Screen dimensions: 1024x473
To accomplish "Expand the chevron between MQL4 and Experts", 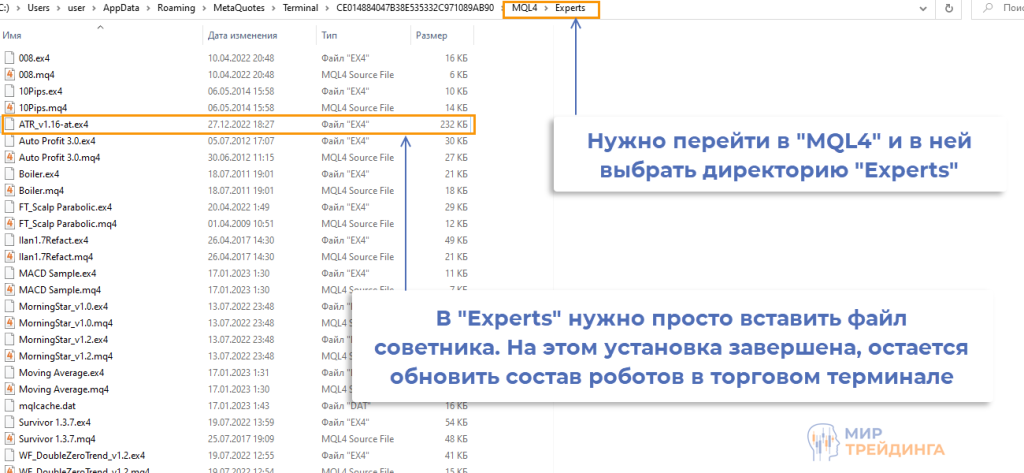I will point(545,8).
